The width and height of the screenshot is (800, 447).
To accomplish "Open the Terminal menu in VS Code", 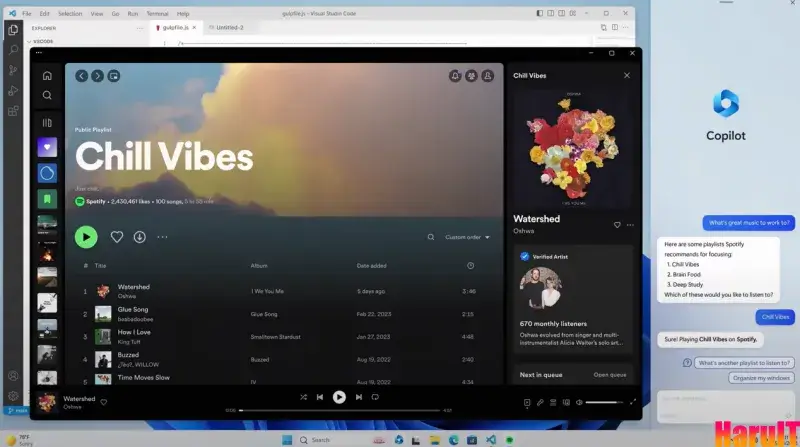I will [x=157, y=14].
